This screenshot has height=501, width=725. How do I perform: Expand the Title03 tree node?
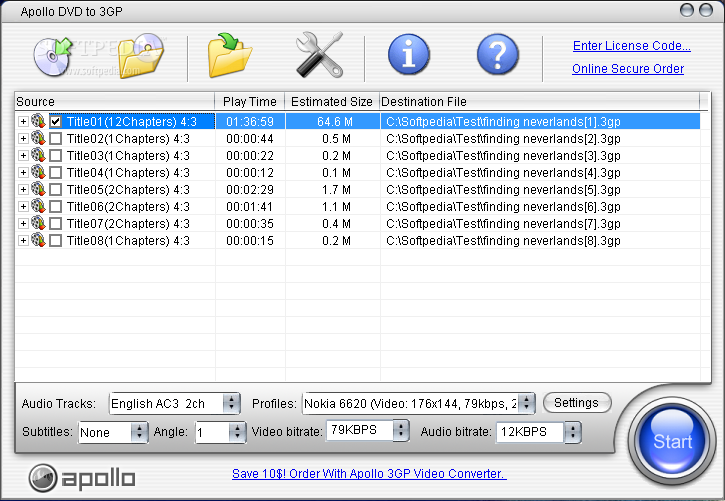tap(23, 156)
